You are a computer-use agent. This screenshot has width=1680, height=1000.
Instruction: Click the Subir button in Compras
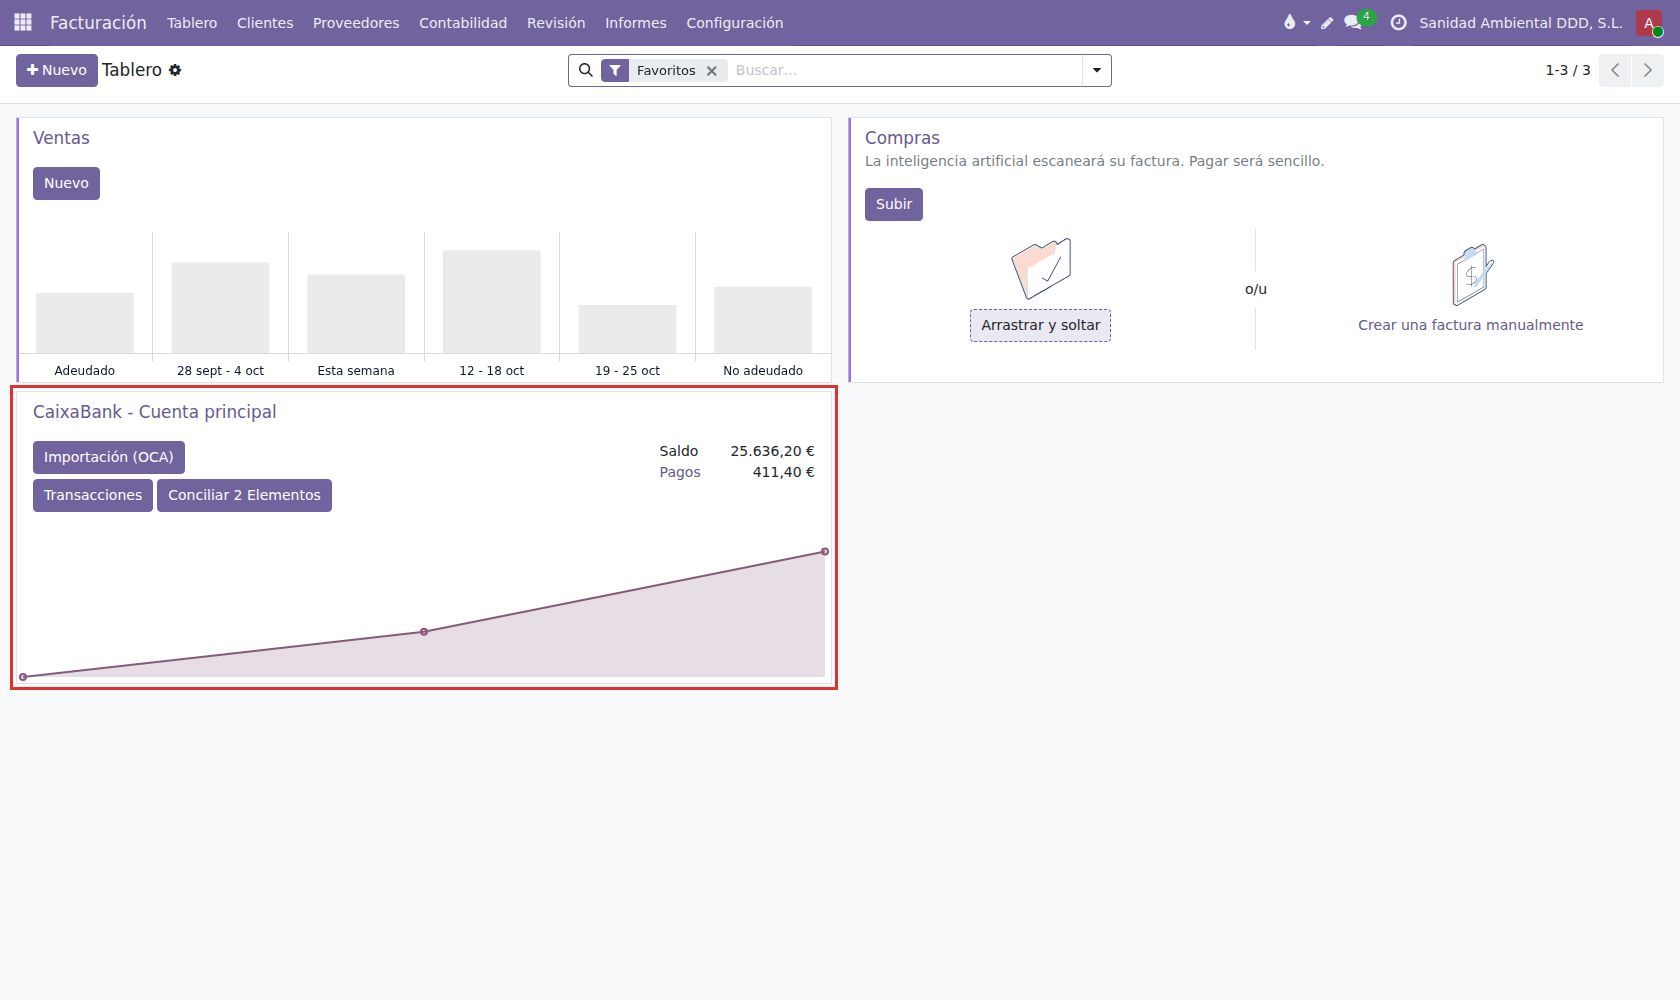[894, 204]
